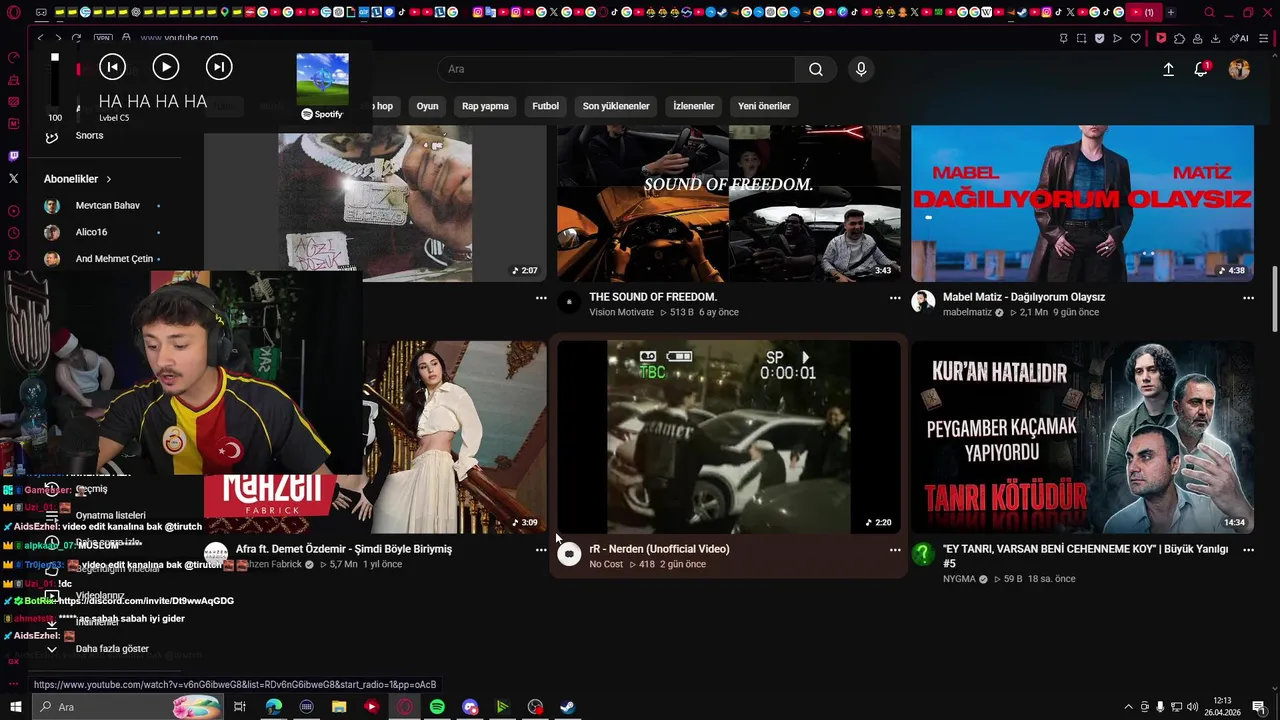The image size is (1280, 720).
Task: Reload the page with refresh icon
Action: point(76,38)
